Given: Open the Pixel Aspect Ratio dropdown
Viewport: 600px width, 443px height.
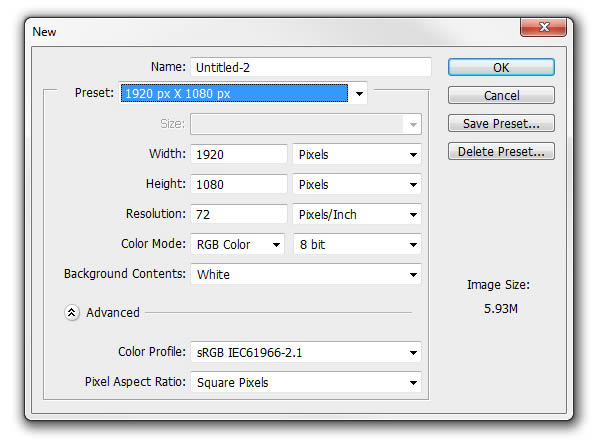Looking at the screenshot, I should 306,382.
